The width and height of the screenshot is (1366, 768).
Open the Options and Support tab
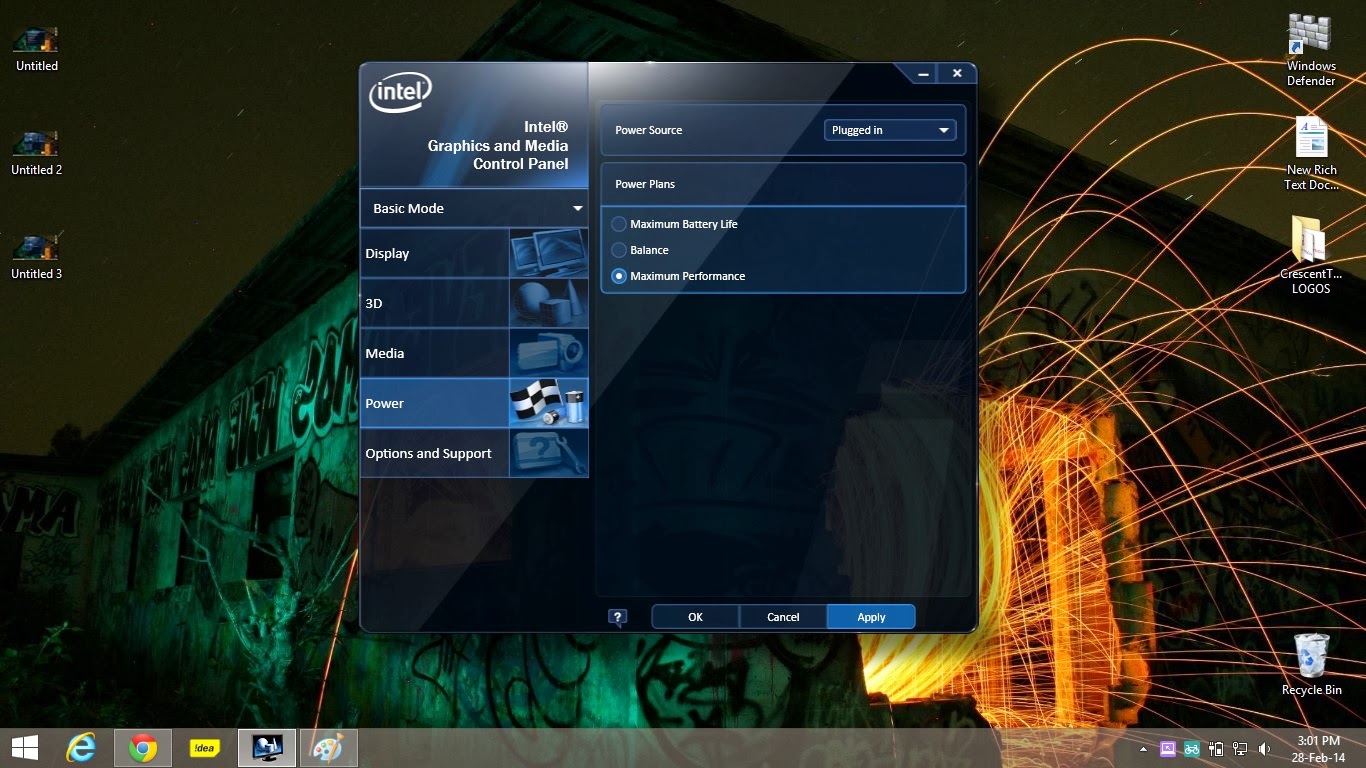click(474, 453)
